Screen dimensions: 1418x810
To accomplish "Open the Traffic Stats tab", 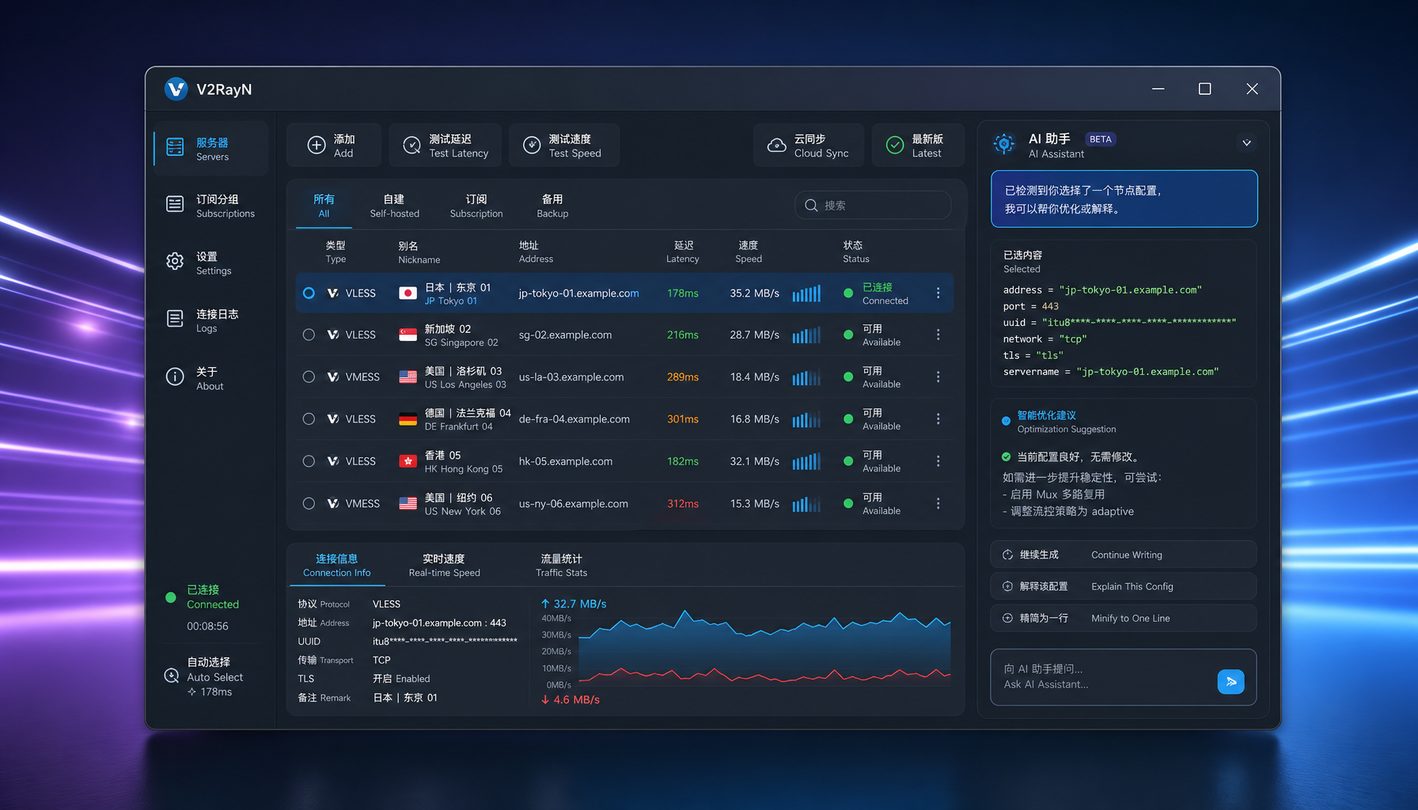I will 561,566.
